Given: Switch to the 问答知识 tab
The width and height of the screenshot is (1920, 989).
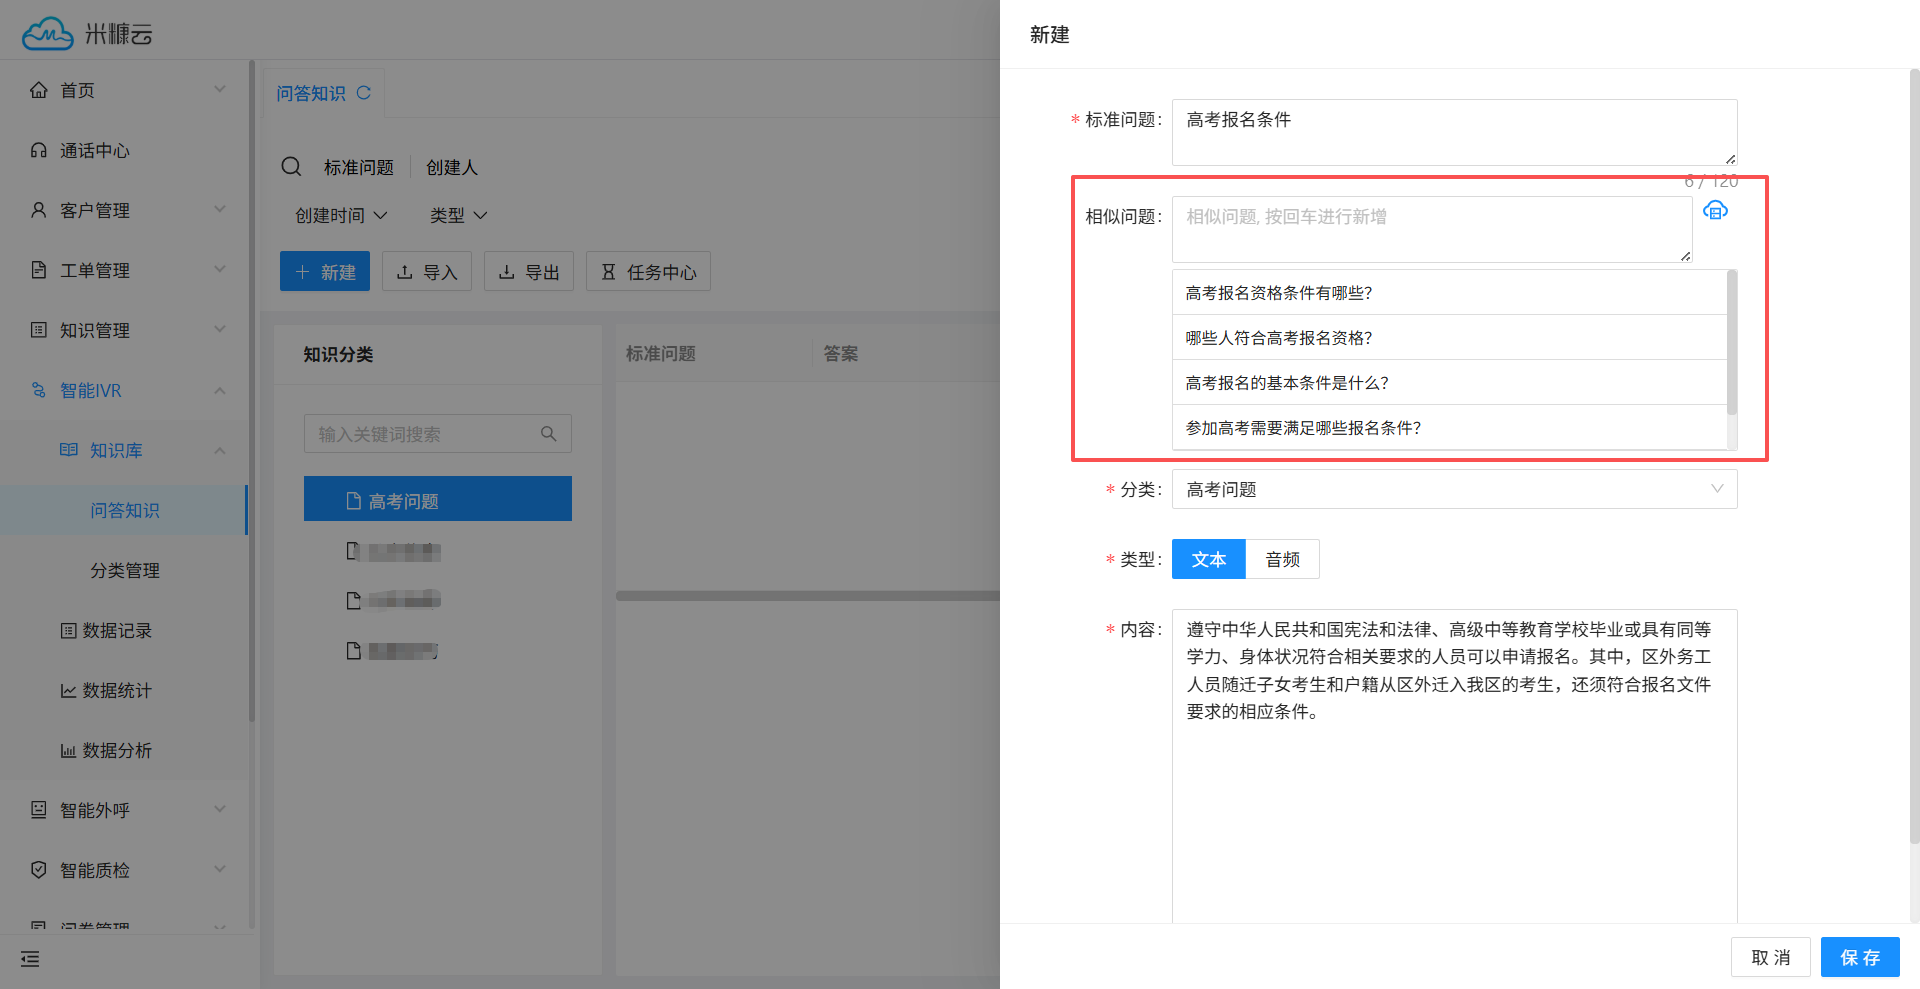Looking at the screenshot, I should coord(313,92).
